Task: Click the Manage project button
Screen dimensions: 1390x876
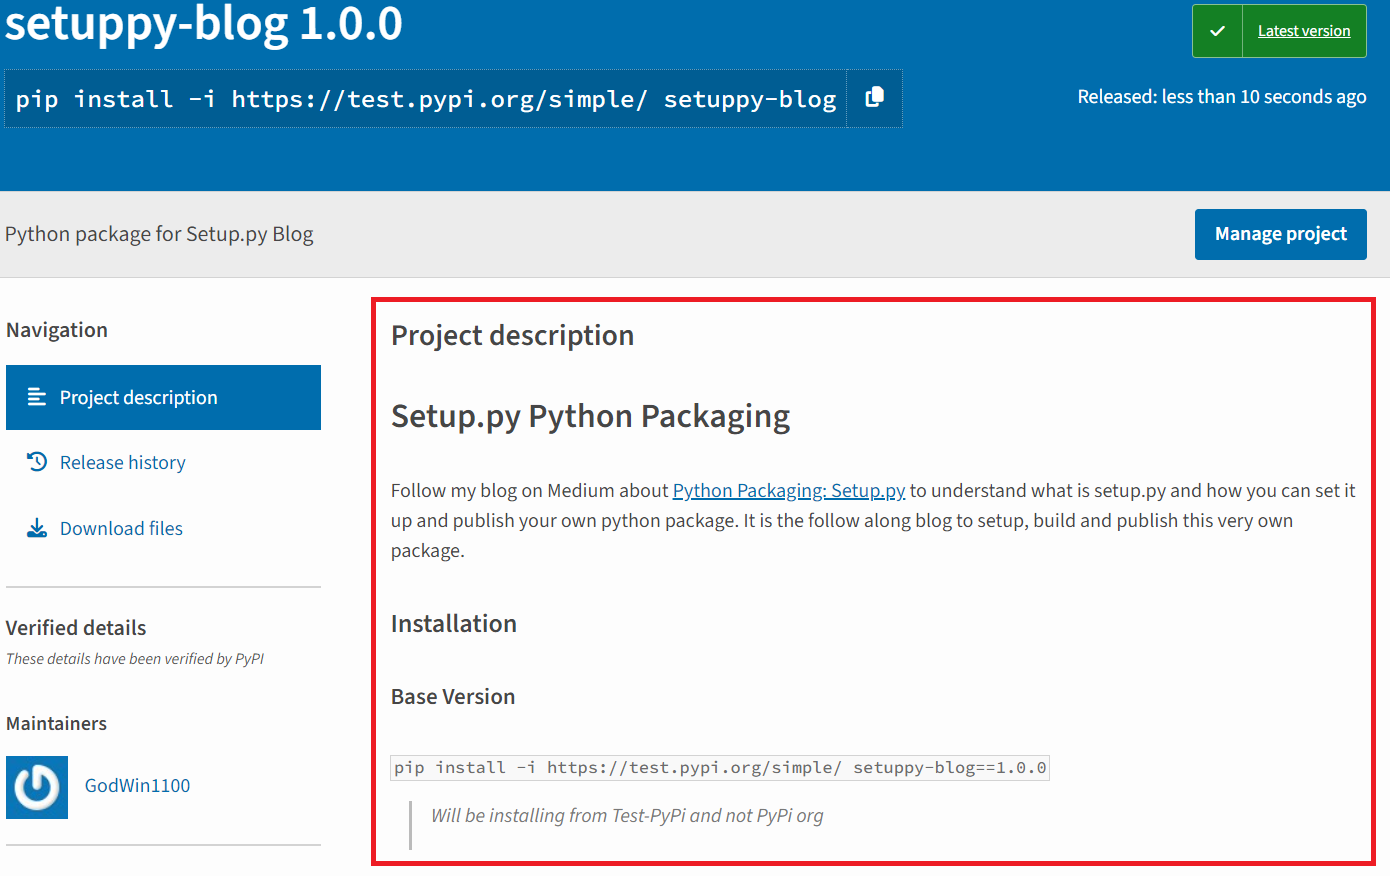Action: click(x=1280, y=234)
